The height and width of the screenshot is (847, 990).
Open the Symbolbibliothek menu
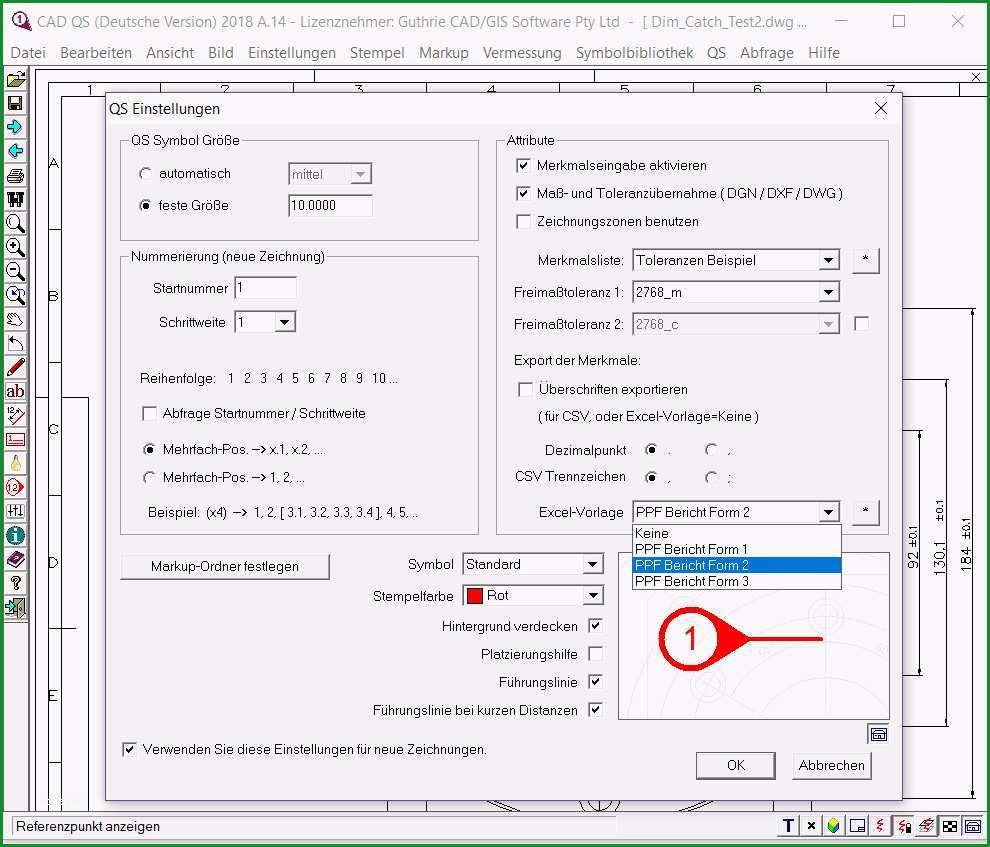tap(634, 53)
